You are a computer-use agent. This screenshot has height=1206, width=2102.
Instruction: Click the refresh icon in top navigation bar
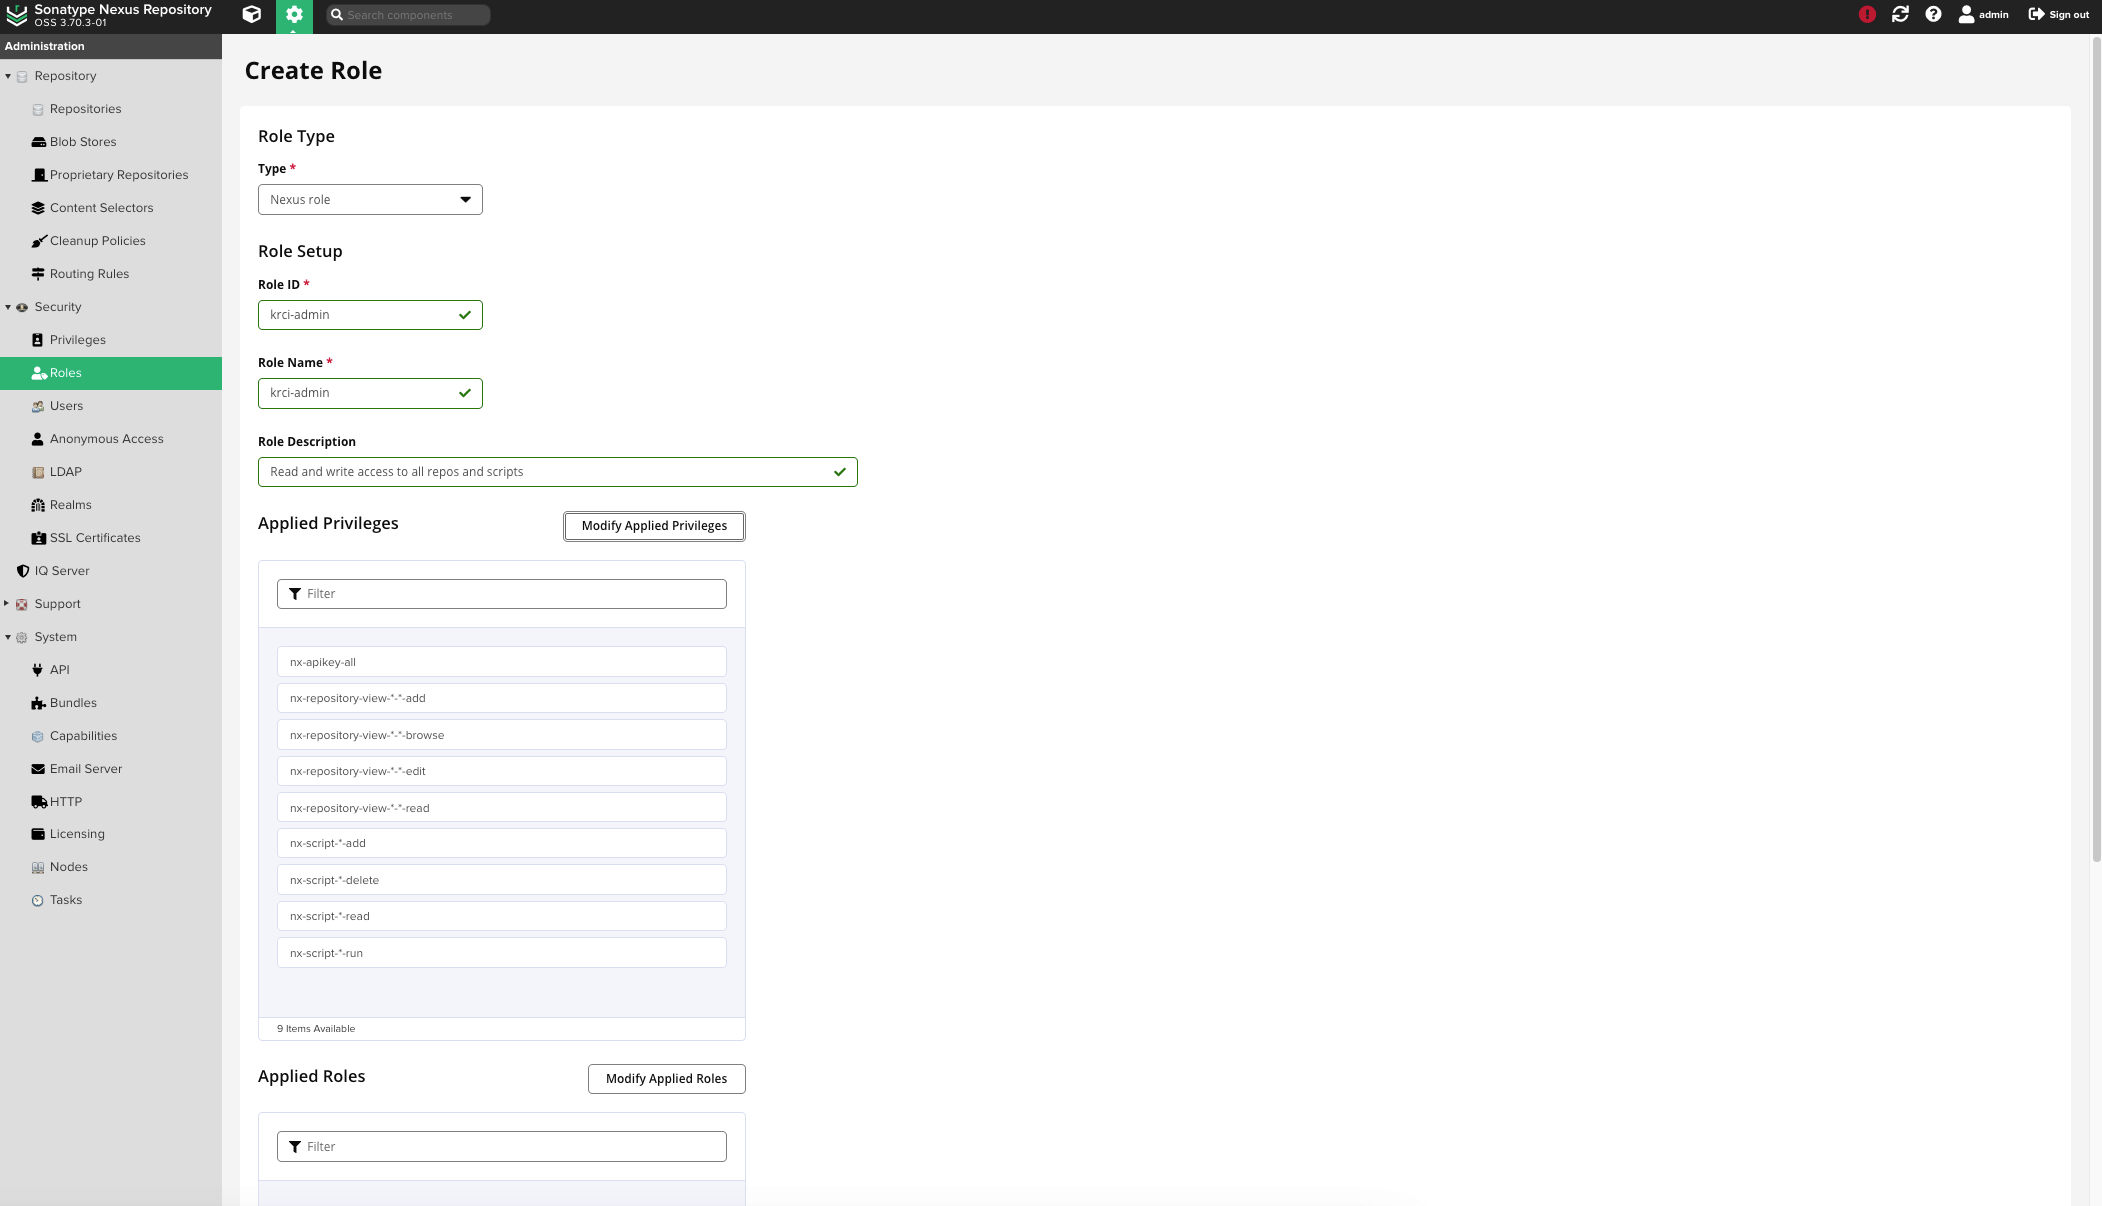click(x=1901, y=16)
